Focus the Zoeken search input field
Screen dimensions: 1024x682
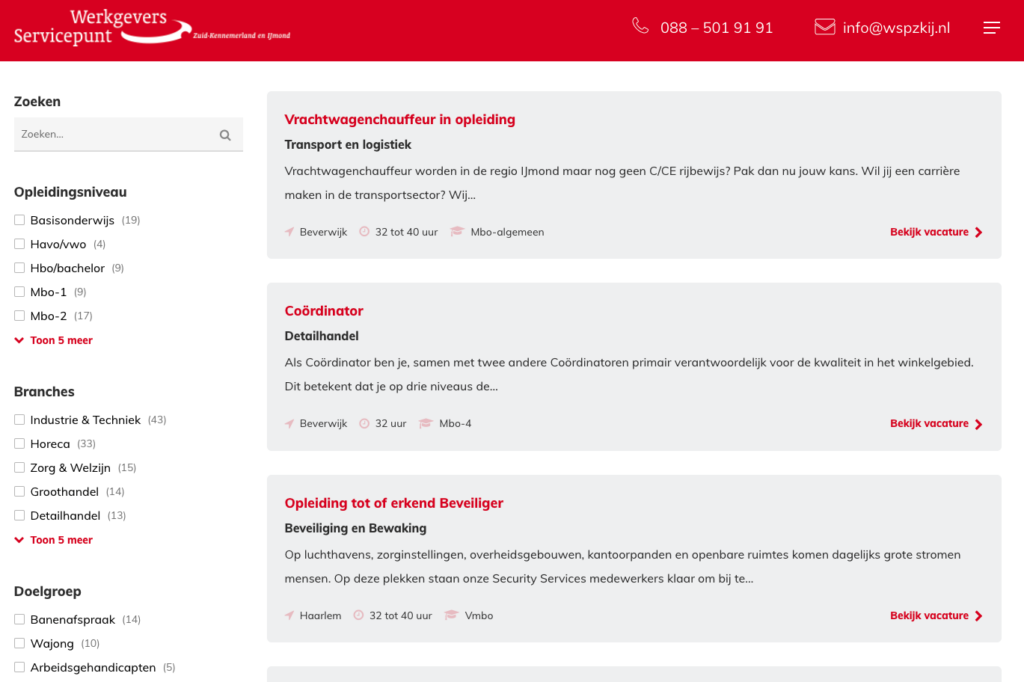coord(115,134)
